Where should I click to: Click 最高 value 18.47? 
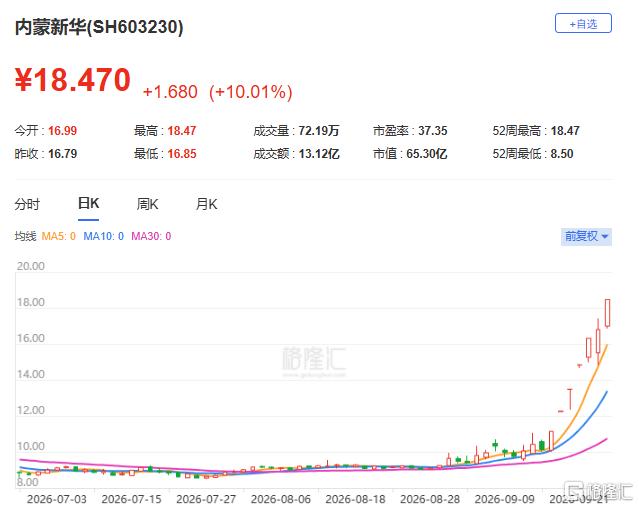pos(182,131)
